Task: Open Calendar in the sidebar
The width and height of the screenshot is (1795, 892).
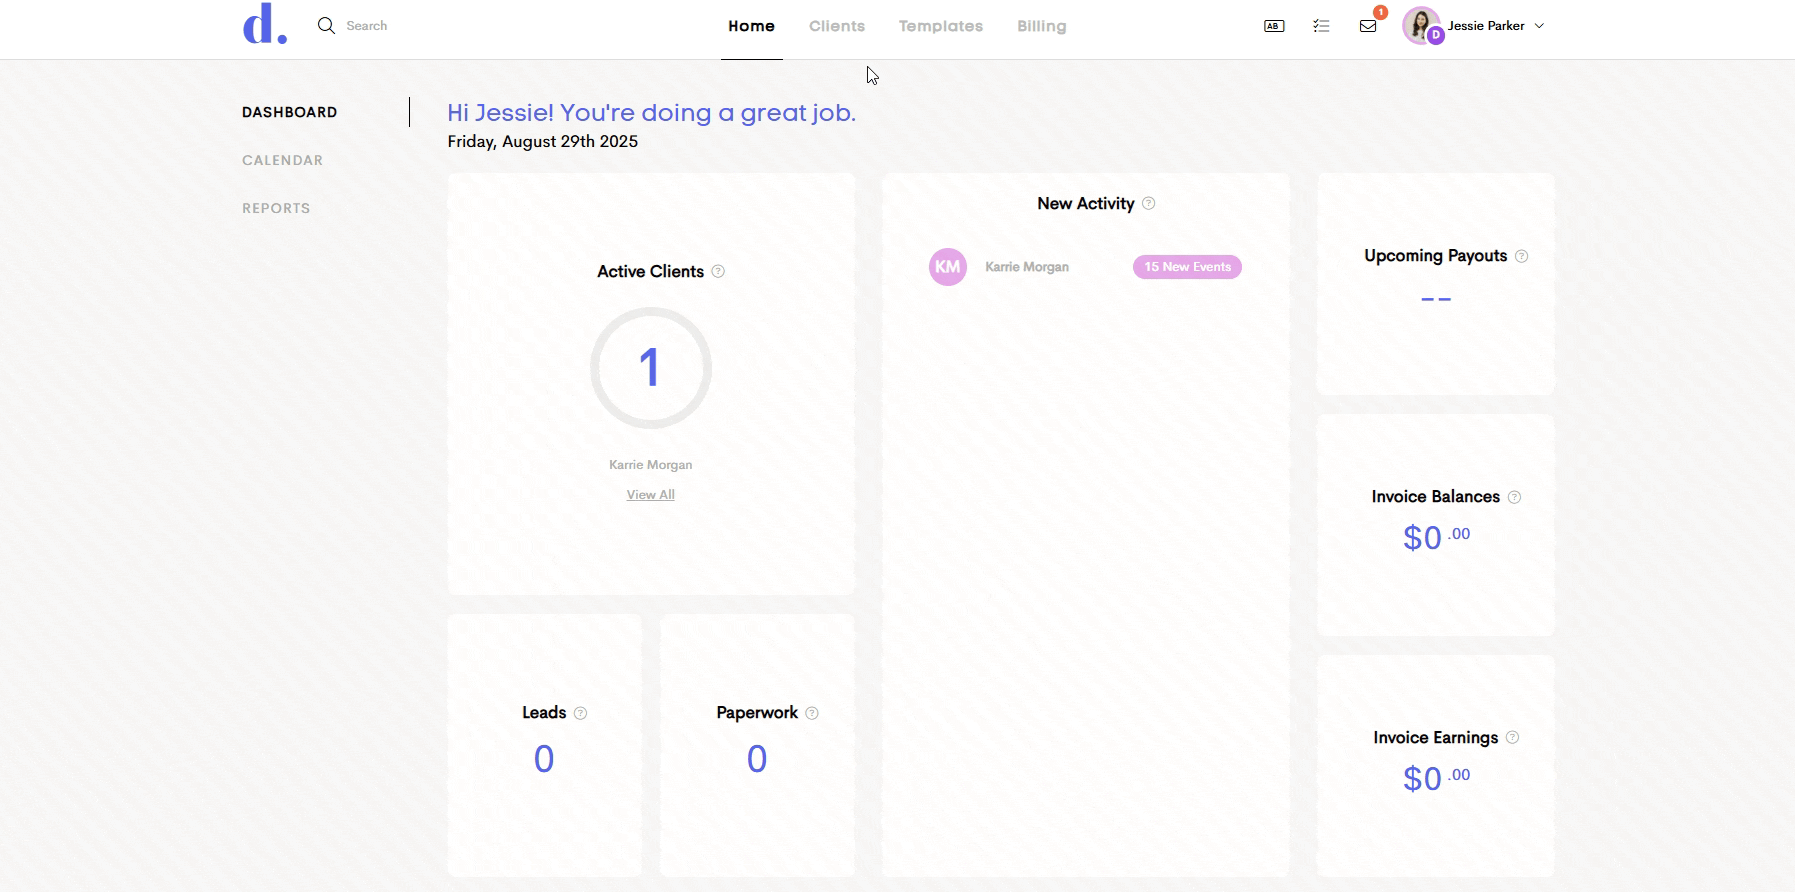Action: pyautogui.click(x=282, y=160)
